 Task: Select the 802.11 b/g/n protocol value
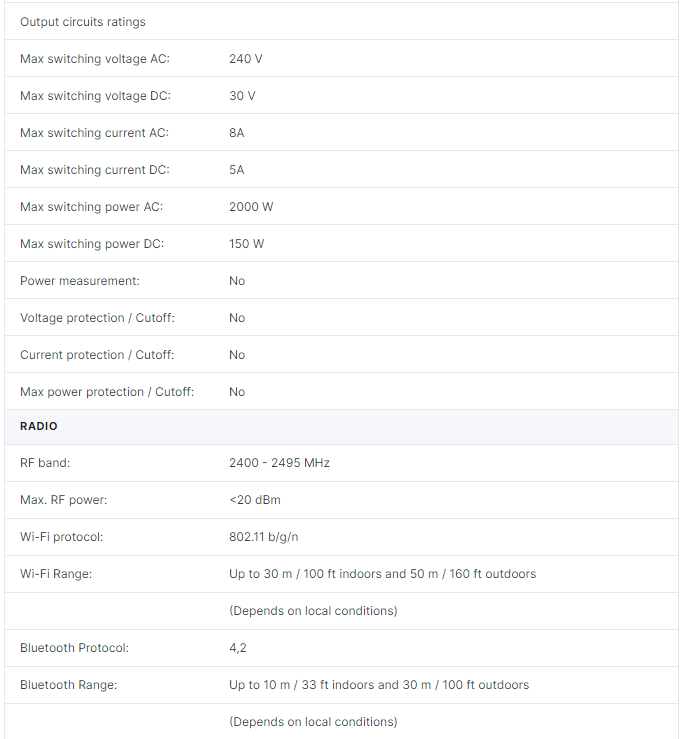(264, 537)
